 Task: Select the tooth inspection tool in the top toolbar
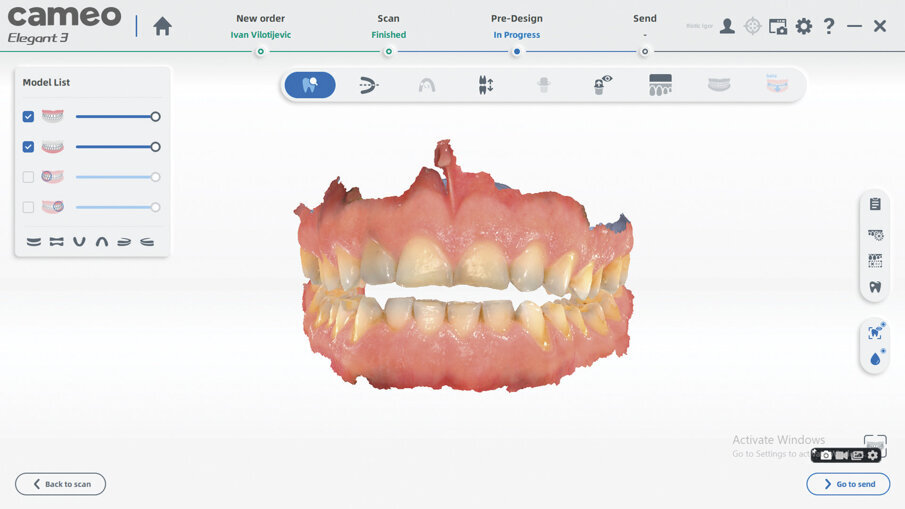click(x=310, y=85)
